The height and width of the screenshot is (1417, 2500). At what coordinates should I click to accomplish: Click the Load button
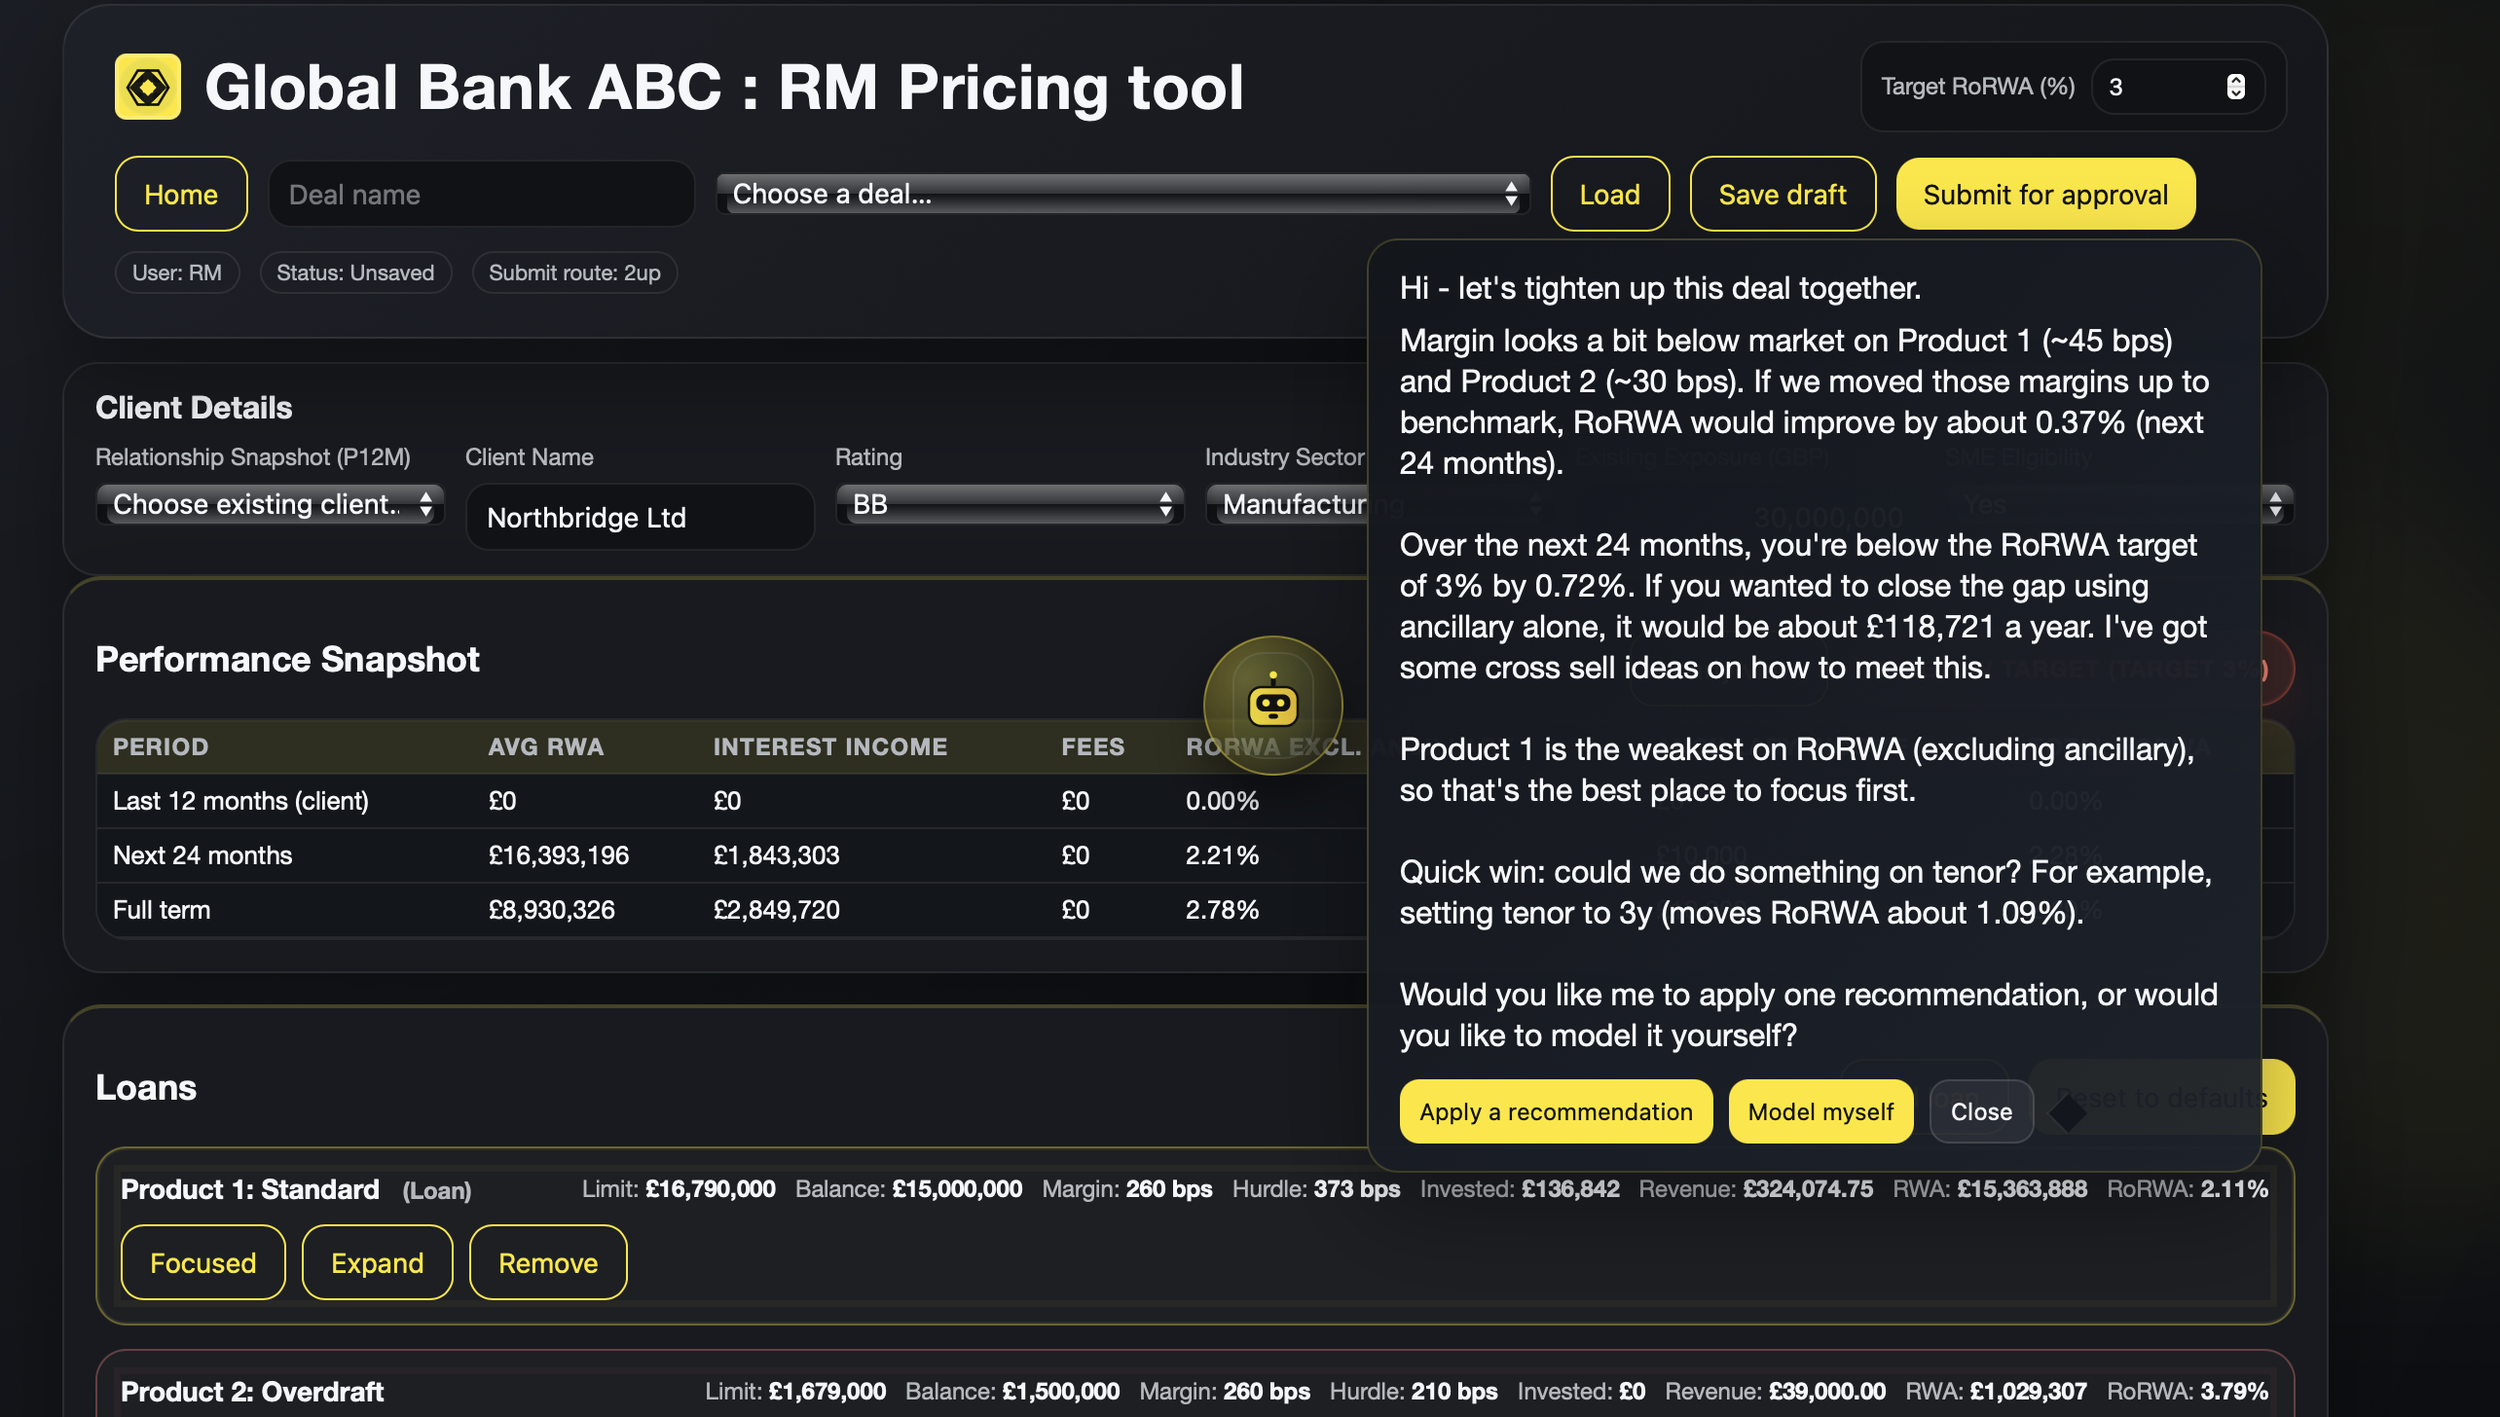[1609, 194]
